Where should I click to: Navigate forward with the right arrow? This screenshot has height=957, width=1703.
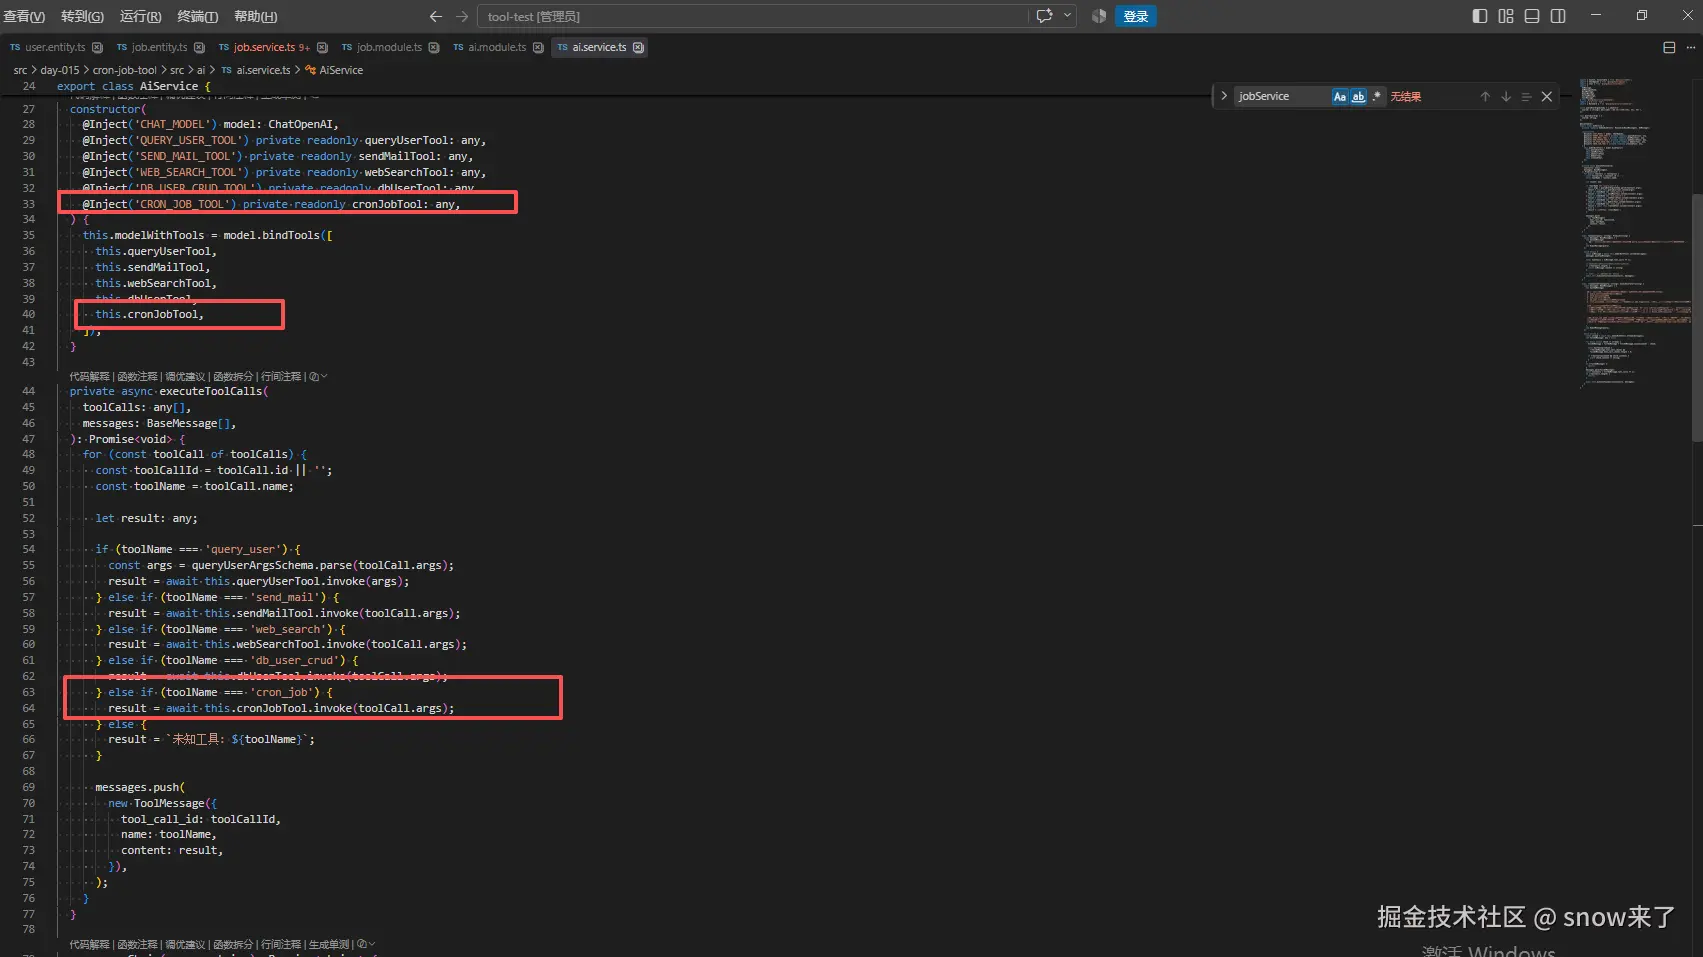pos(462,16)
